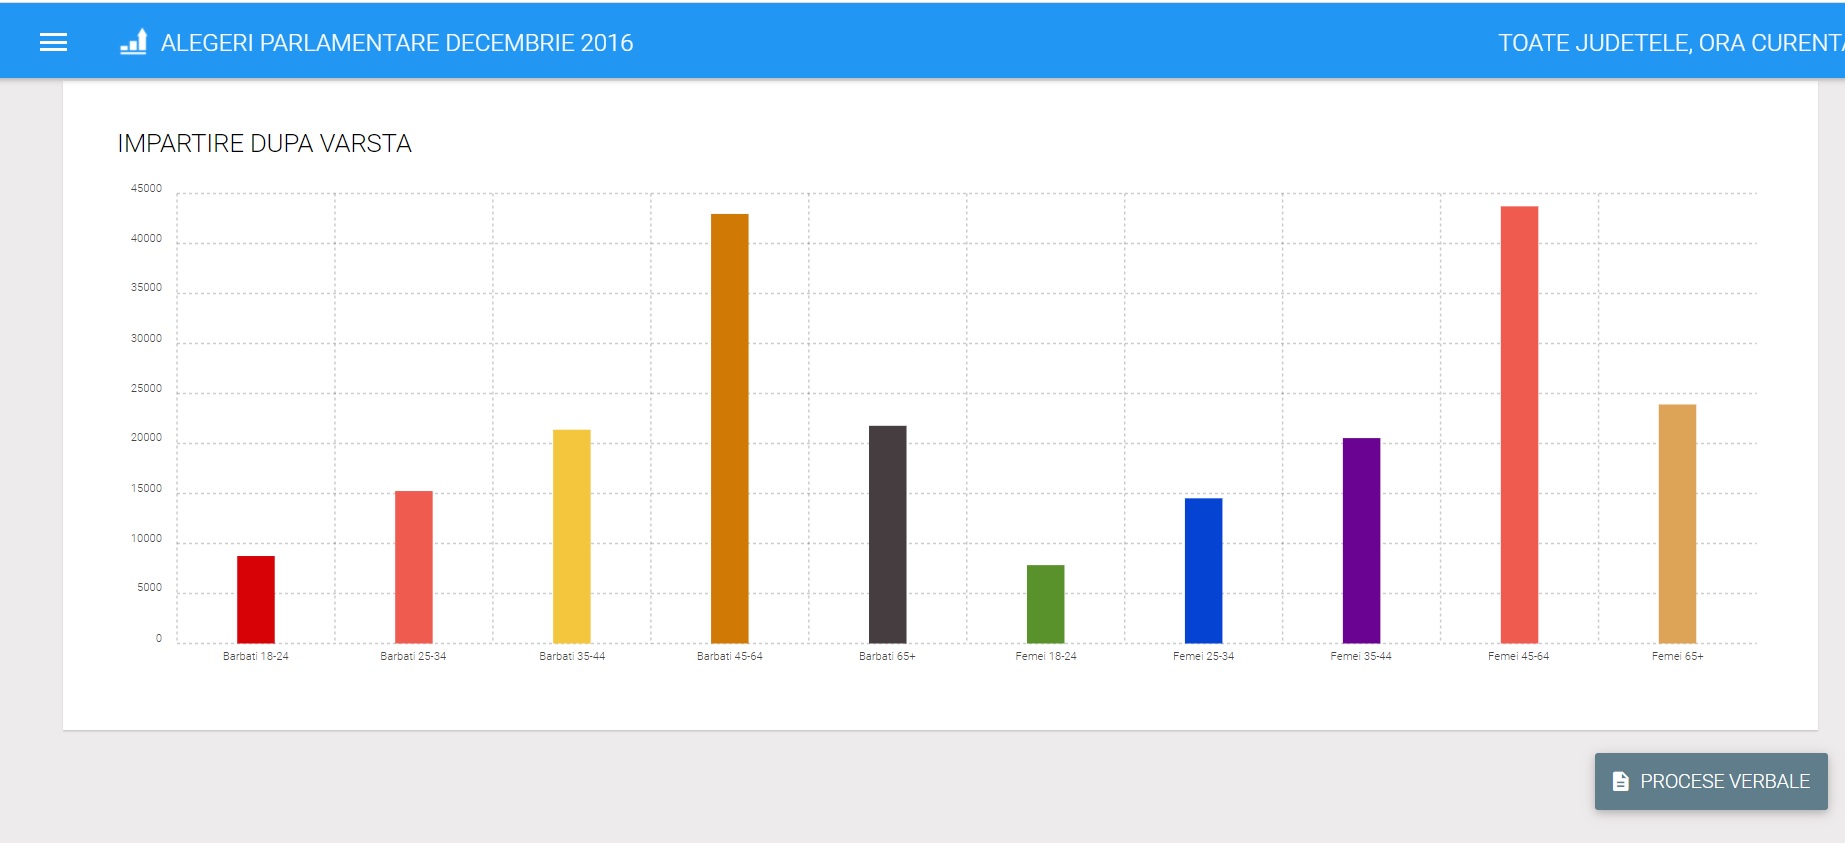Click the purple Femei 35-44 bar
1845x843 pixels.
pos(1361,540)
